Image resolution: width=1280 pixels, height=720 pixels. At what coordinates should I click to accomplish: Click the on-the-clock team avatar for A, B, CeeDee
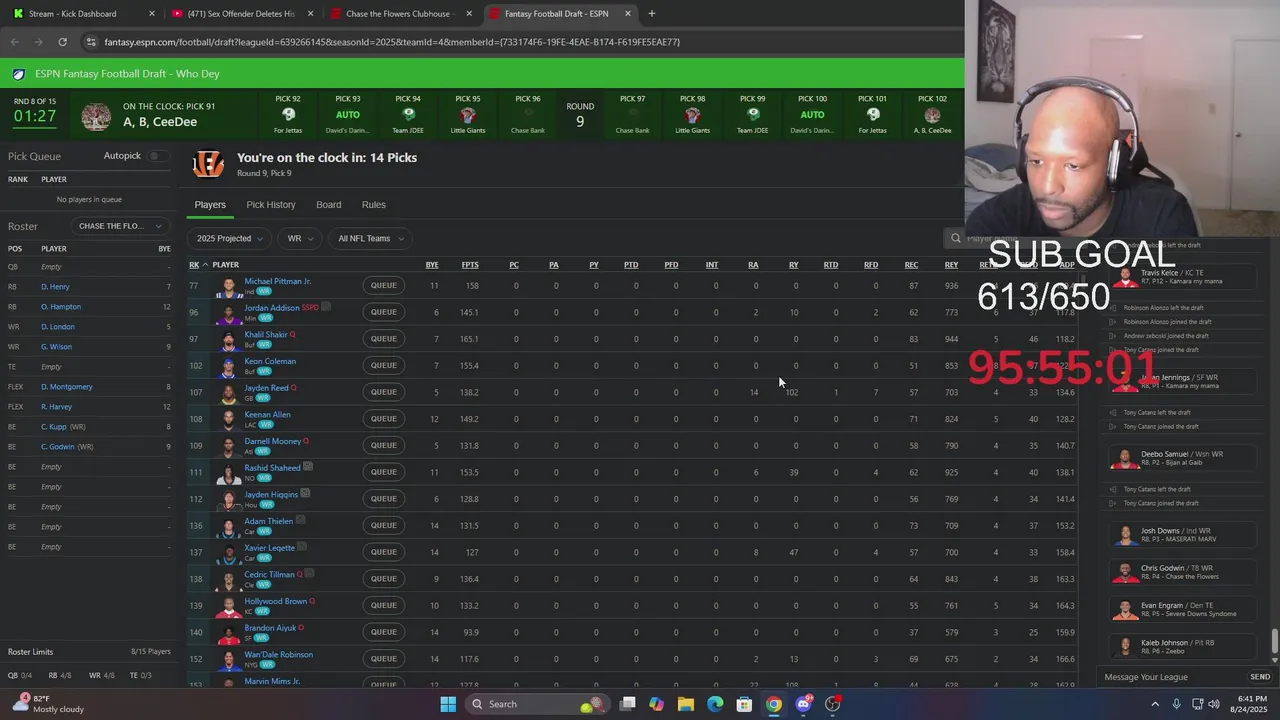click(x=96, y=116)
